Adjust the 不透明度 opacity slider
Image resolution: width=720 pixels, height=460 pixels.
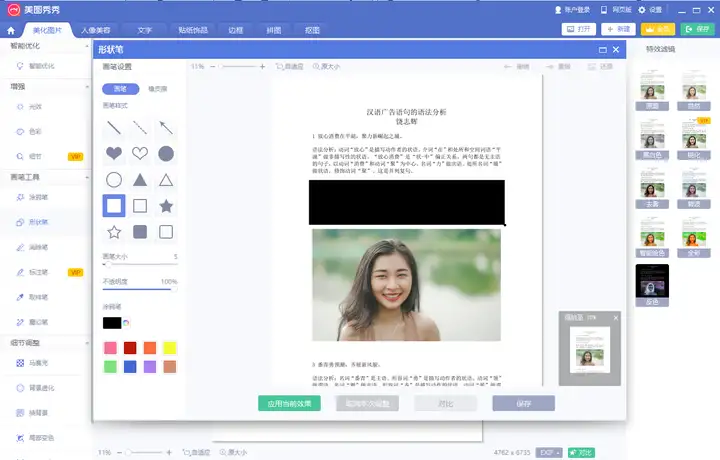pos(140,289)
